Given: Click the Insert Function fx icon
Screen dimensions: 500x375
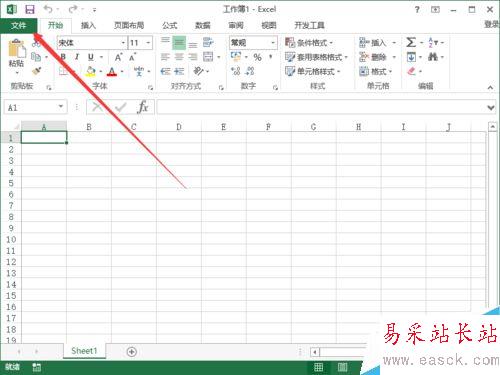Looking at the screenshot, I should point(143,107).
